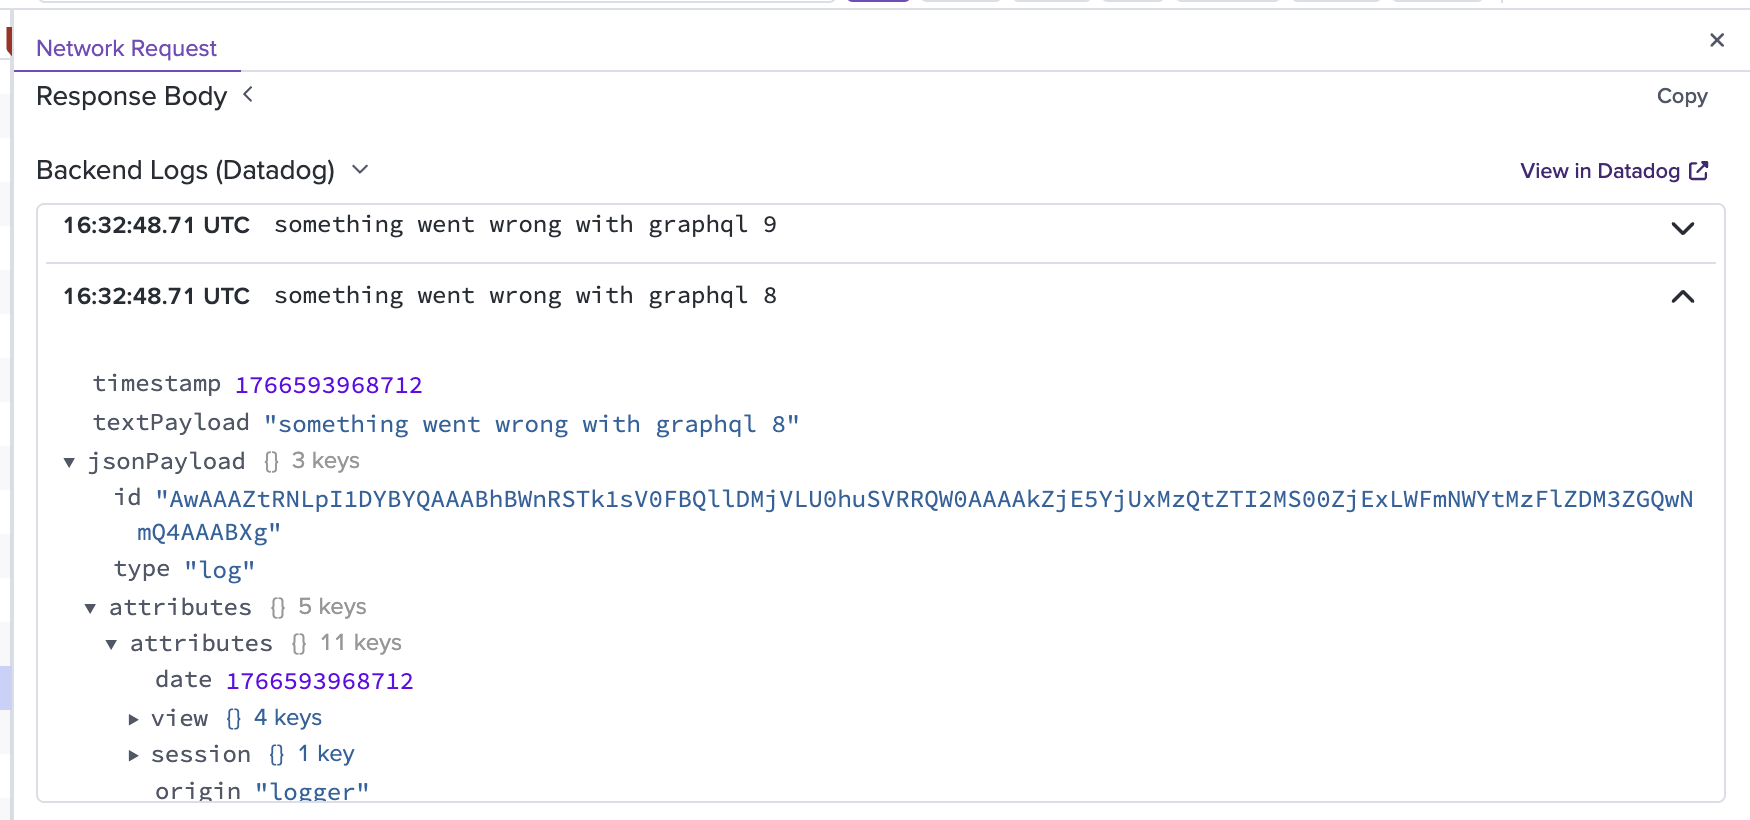Open View in Datadog link
This screenshot has width=1750, height=820.
coord(1600,171)
